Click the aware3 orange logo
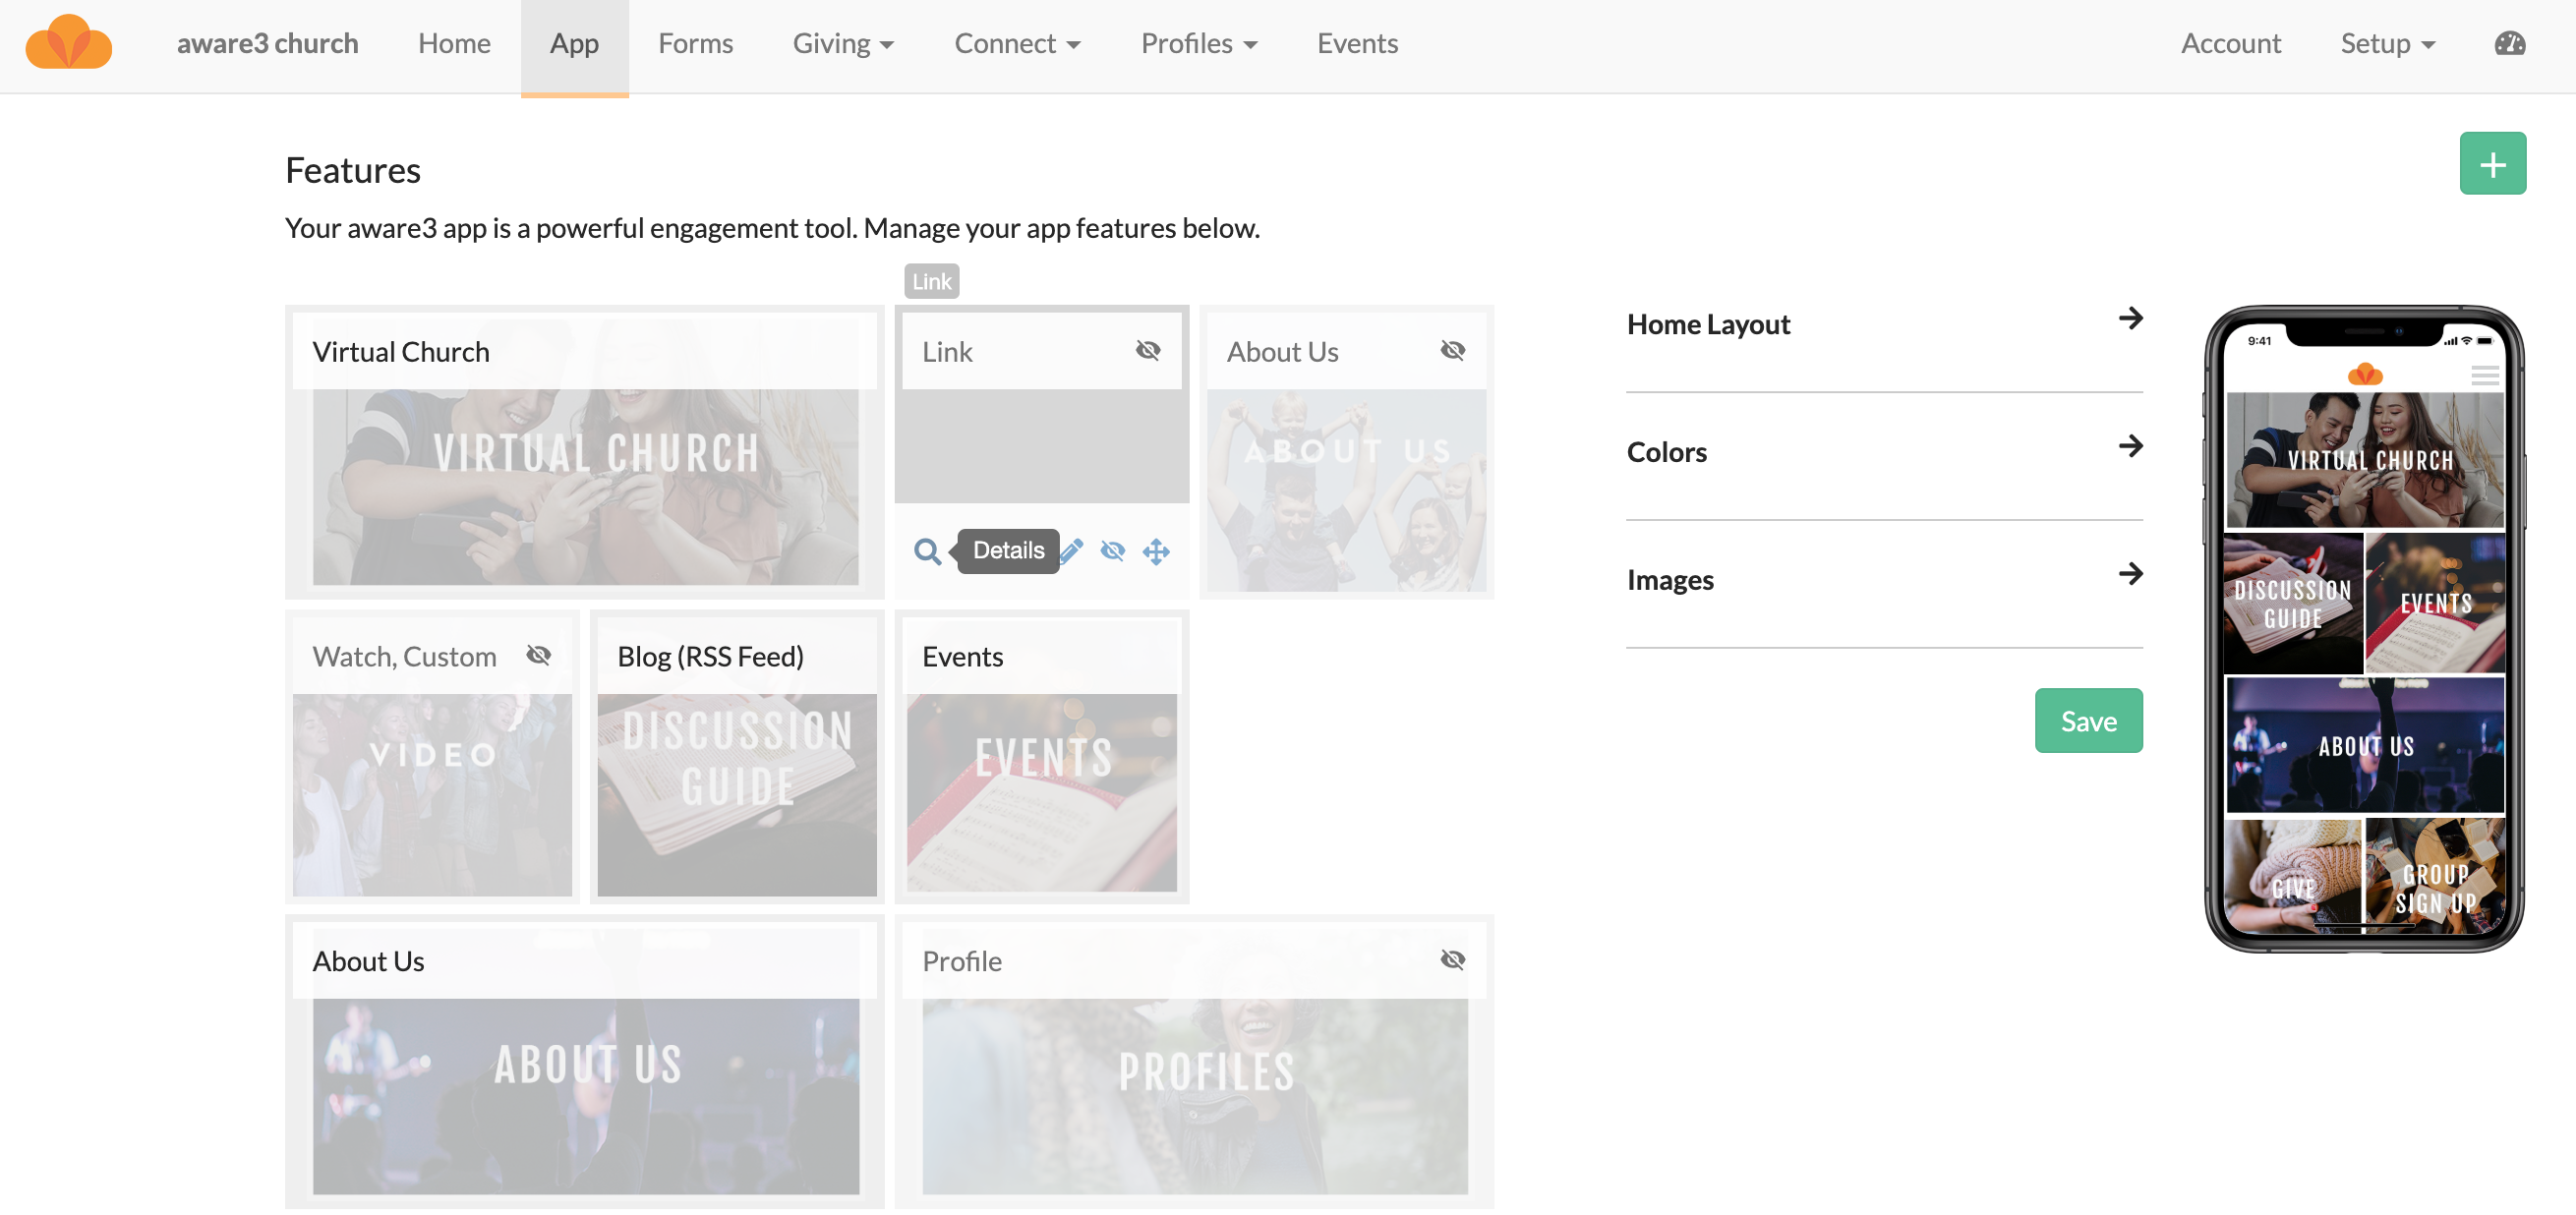Image resolution: width=2576 pixels, height=1215 pixels. pyautogui.click(x=68, y=42)
